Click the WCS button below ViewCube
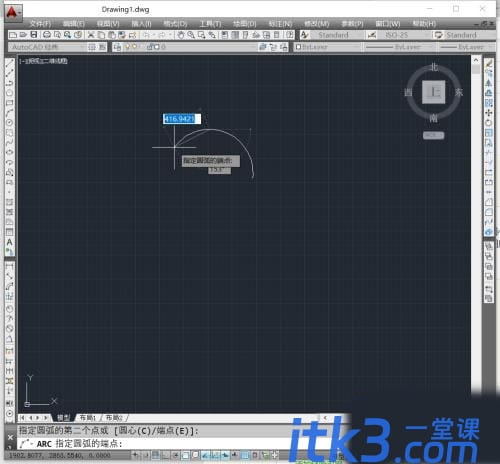 [433, 135]
